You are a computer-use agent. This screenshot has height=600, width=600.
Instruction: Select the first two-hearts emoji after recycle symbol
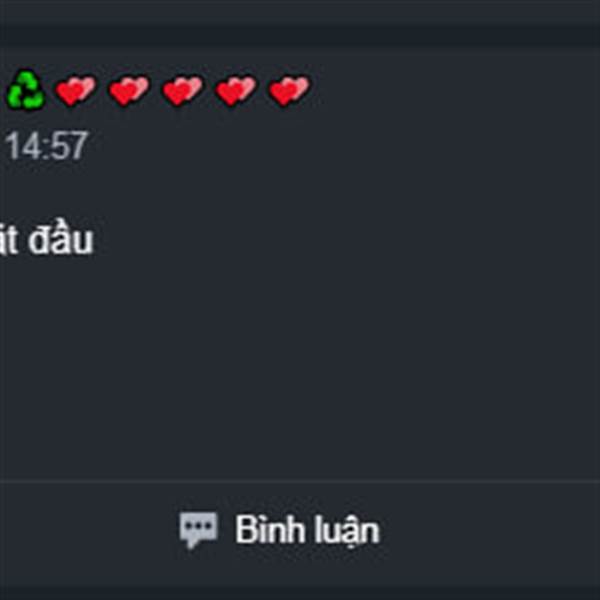[x=76, y=90]
